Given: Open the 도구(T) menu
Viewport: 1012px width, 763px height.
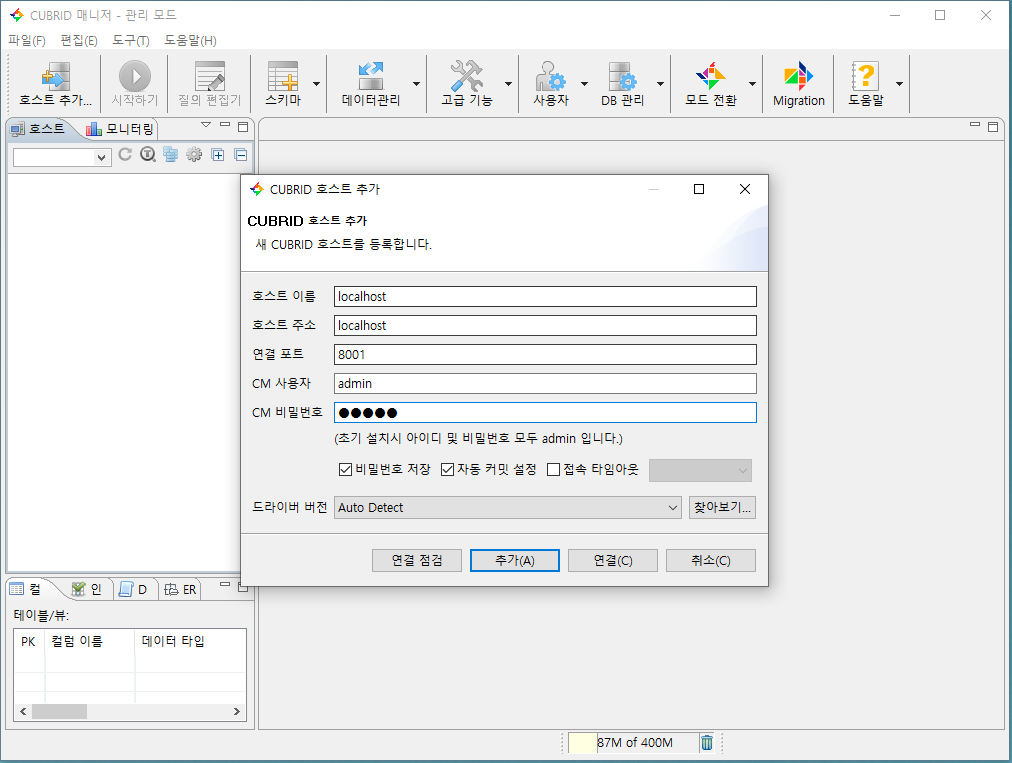Looking at the screenshot, I should (x=131, y=41).
